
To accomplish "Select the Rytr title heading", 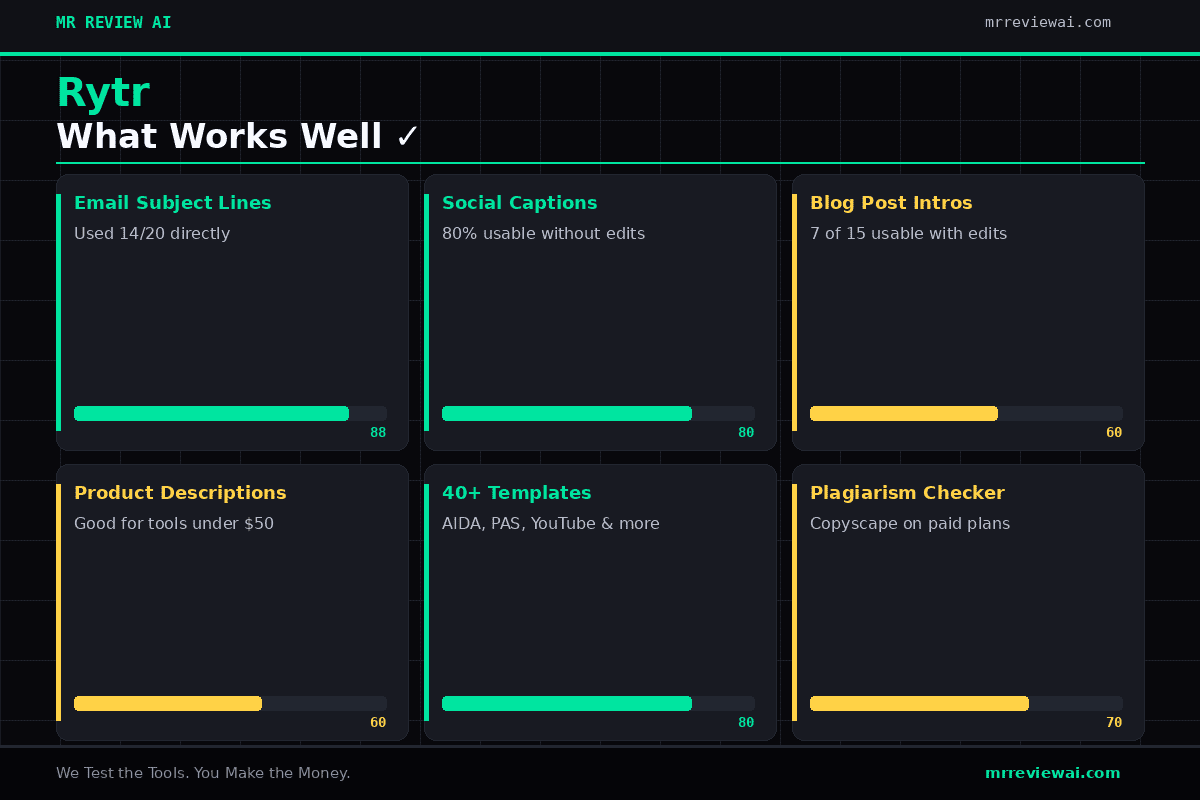I will click(x=103, y=94).
